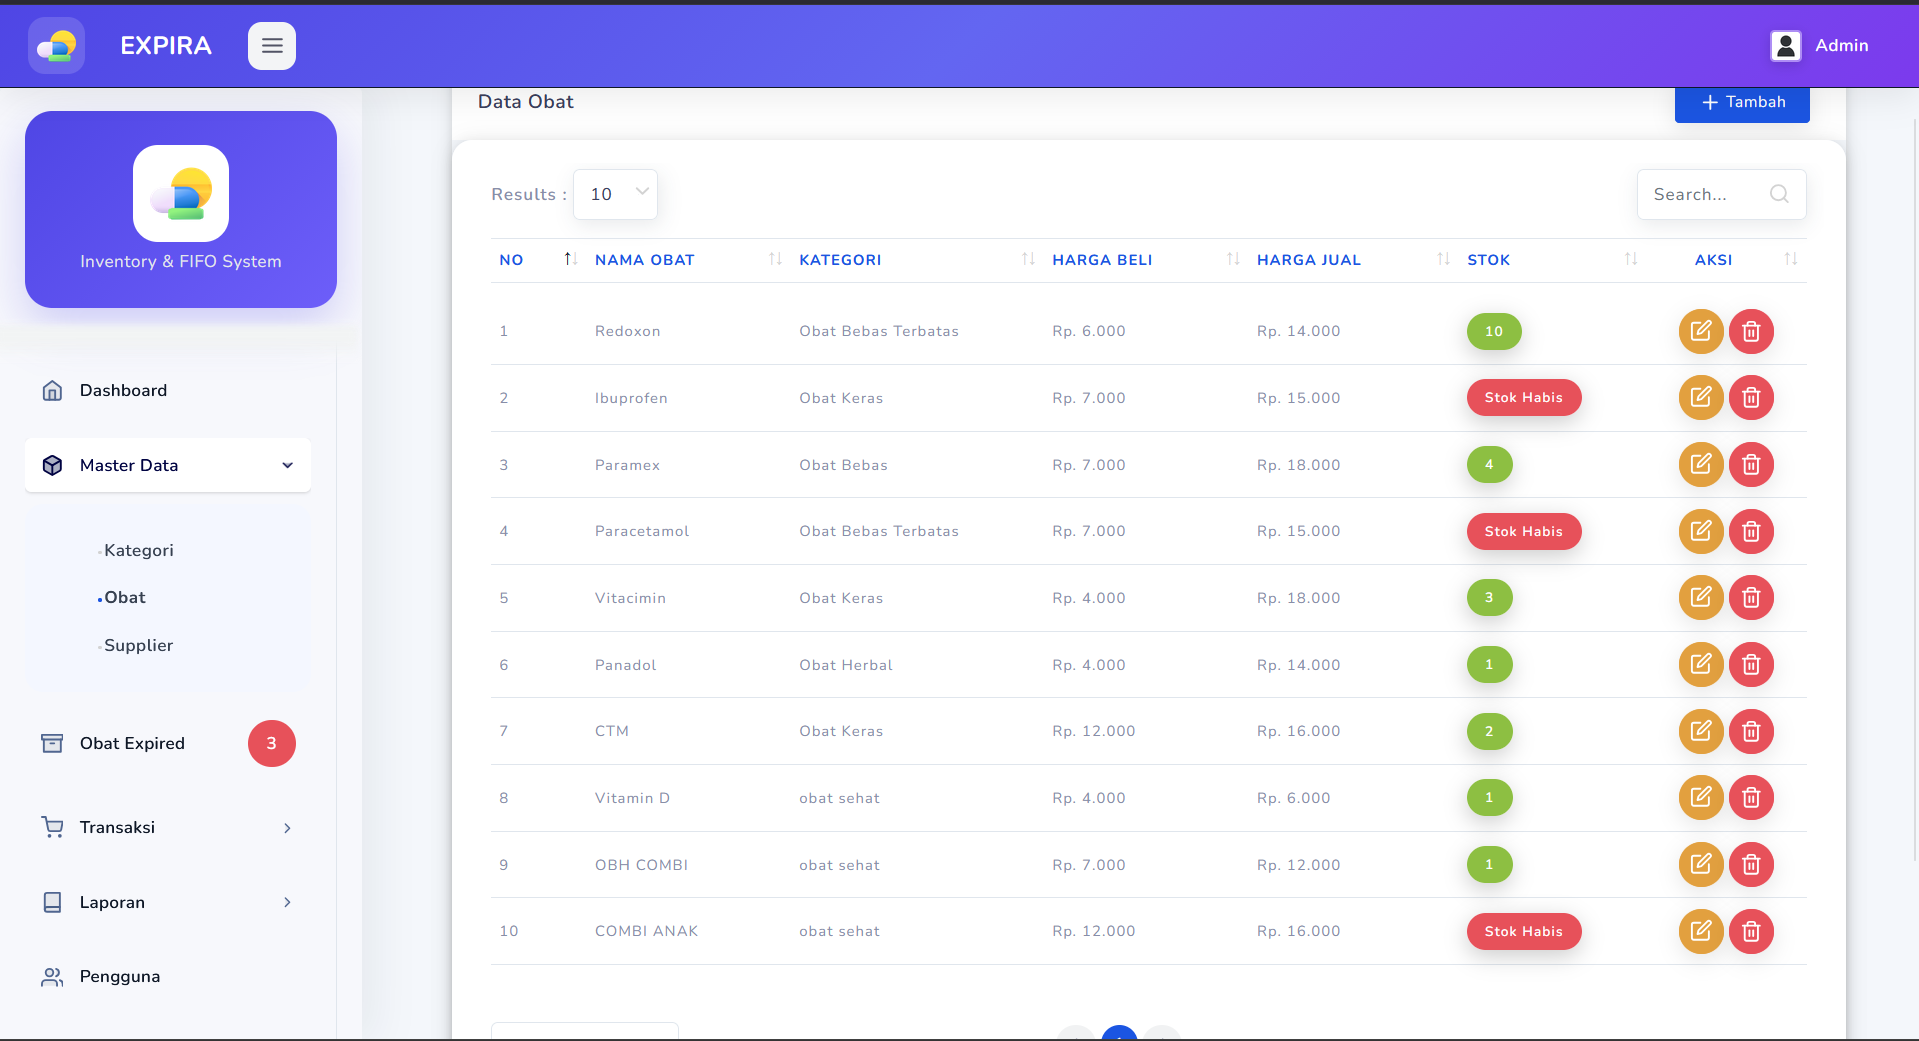Screen dimensions: 1919x1041
Task: Expand the Transaksi submenu
Action: click(168, 827)
